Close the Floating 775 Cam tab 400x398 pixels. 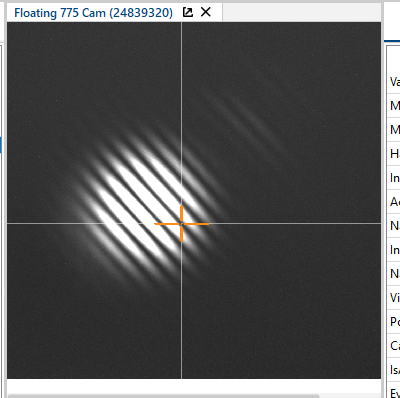point(206,12)
